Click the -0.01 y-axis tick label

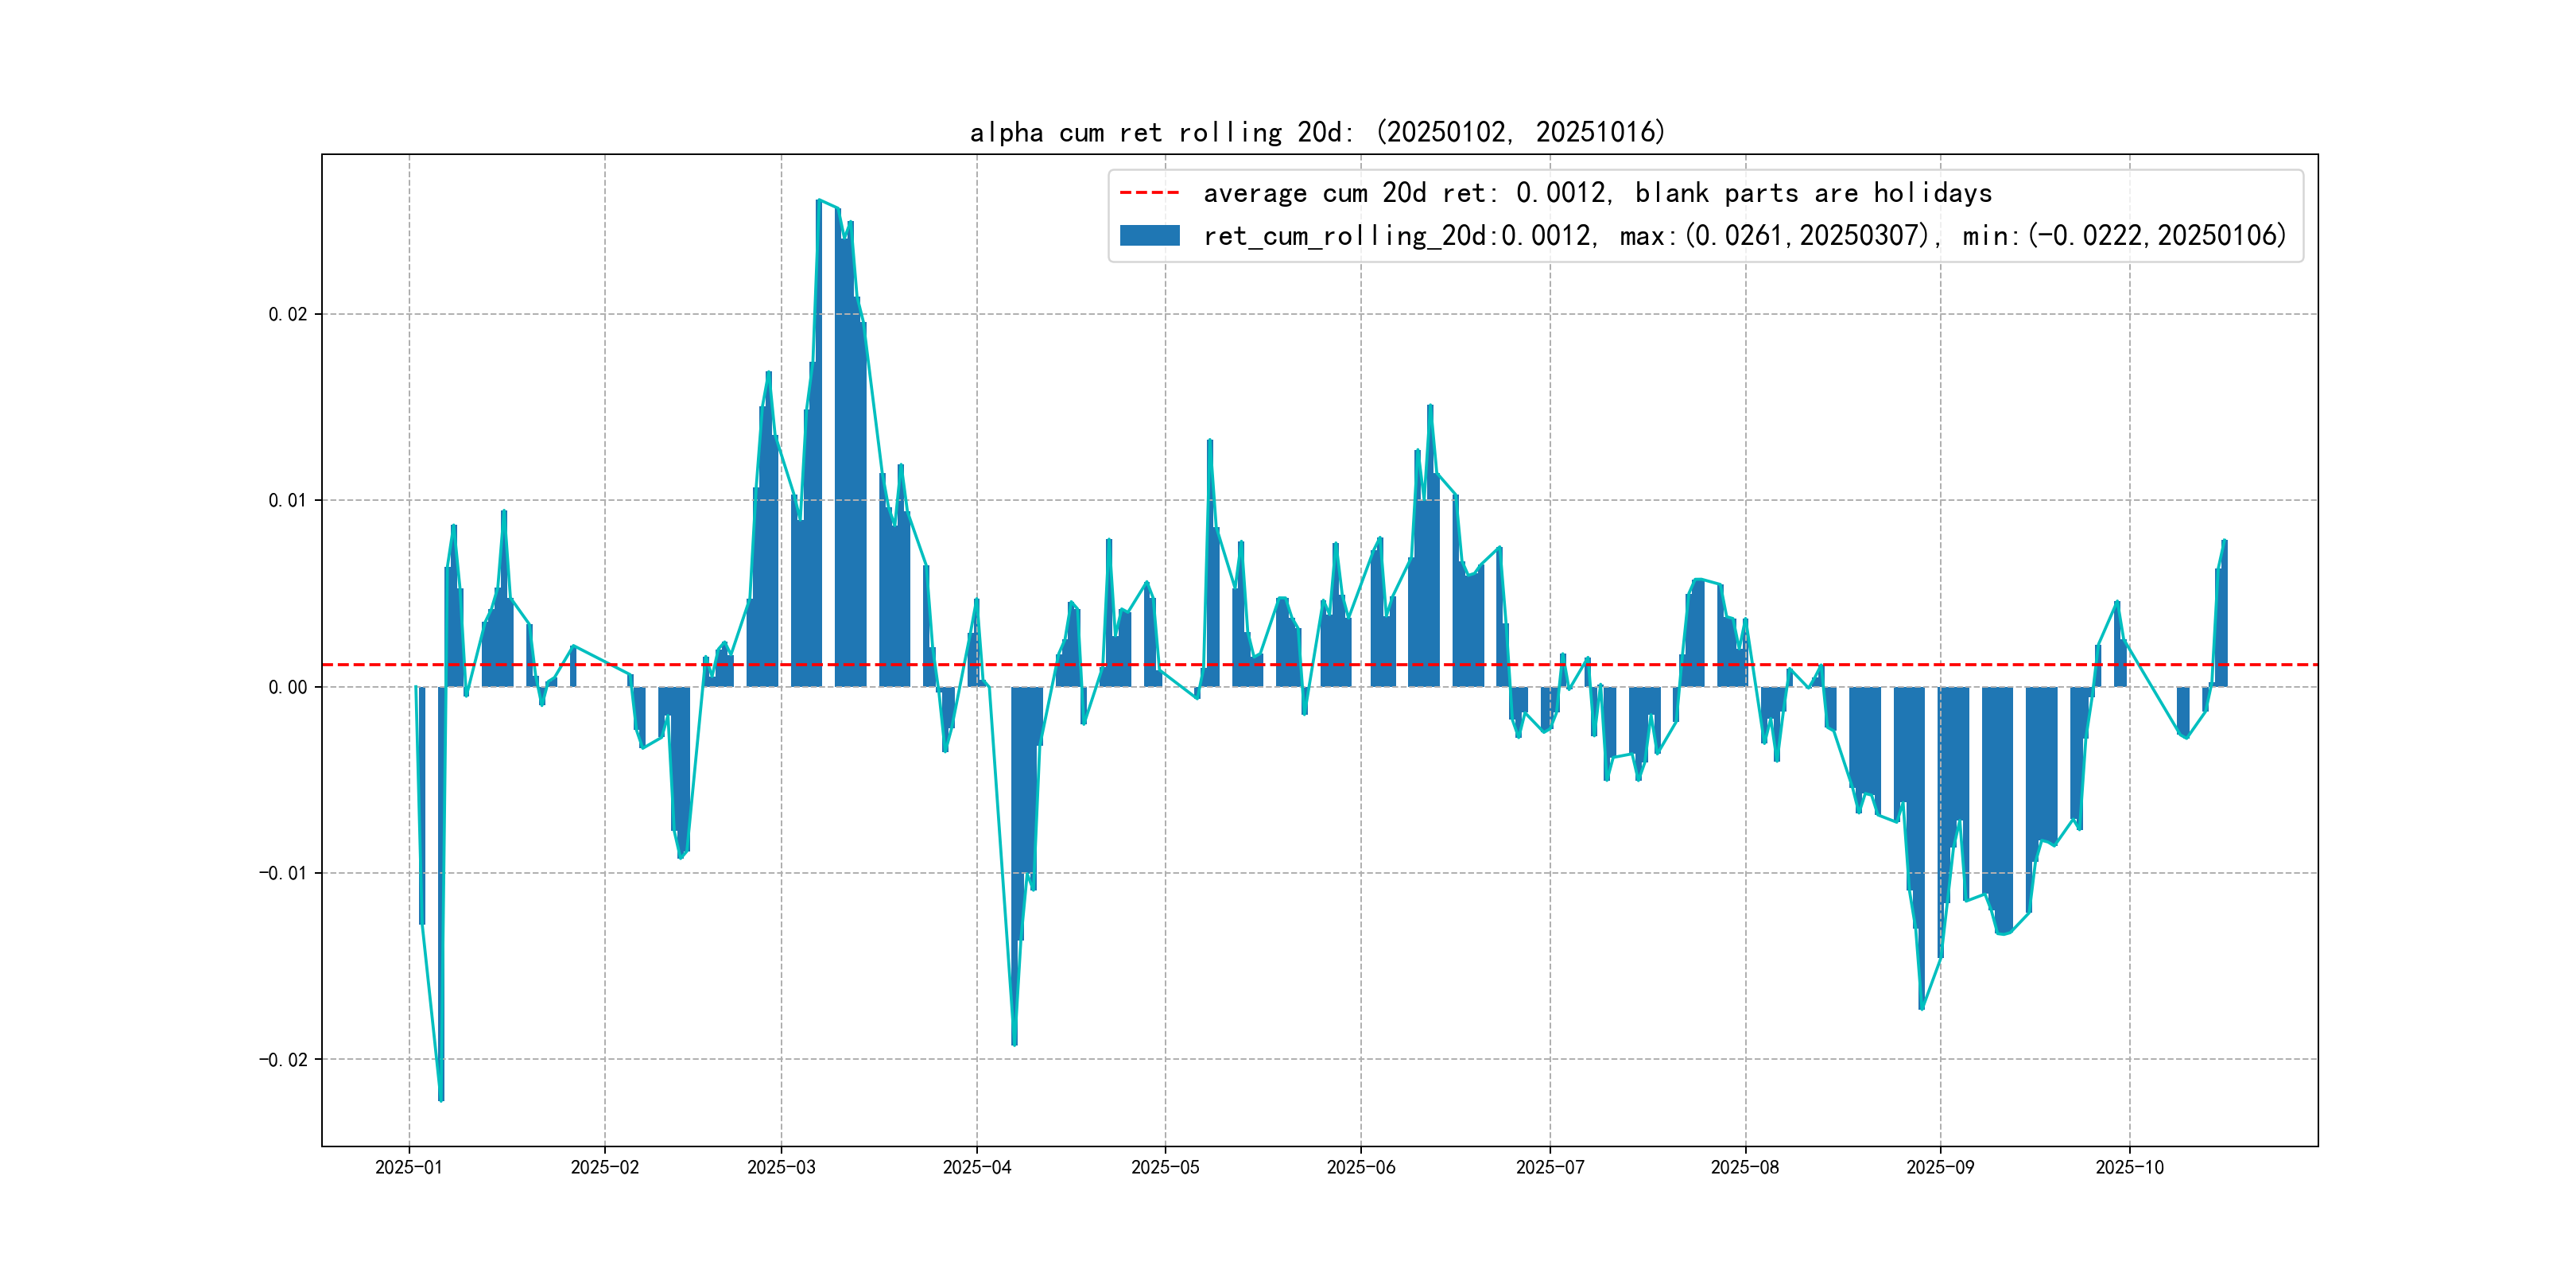click(283, 873)
